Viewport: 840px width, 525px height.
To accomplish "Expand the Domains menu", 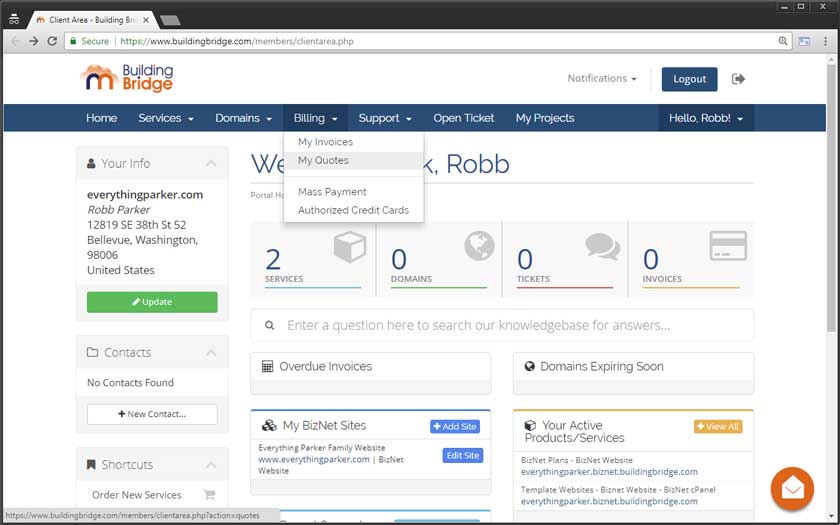I will coord(243,118).
